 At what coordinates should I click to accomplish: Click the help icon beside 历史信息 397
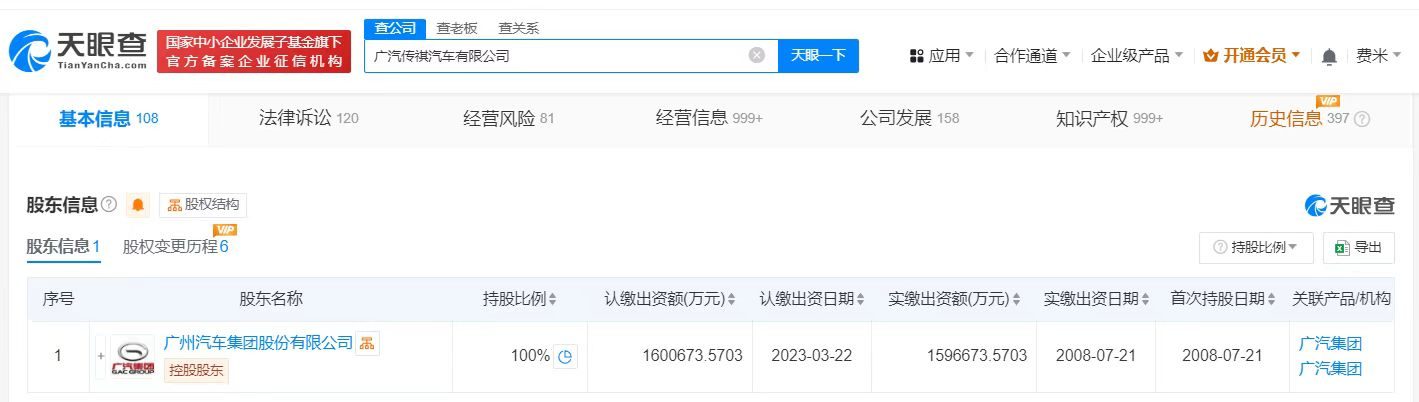coord(1362,119)
